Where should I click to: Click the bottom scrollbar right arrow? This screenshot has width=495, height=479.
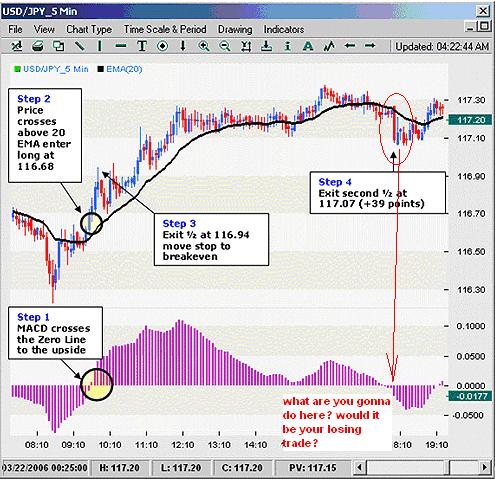[x=485, y=467]
